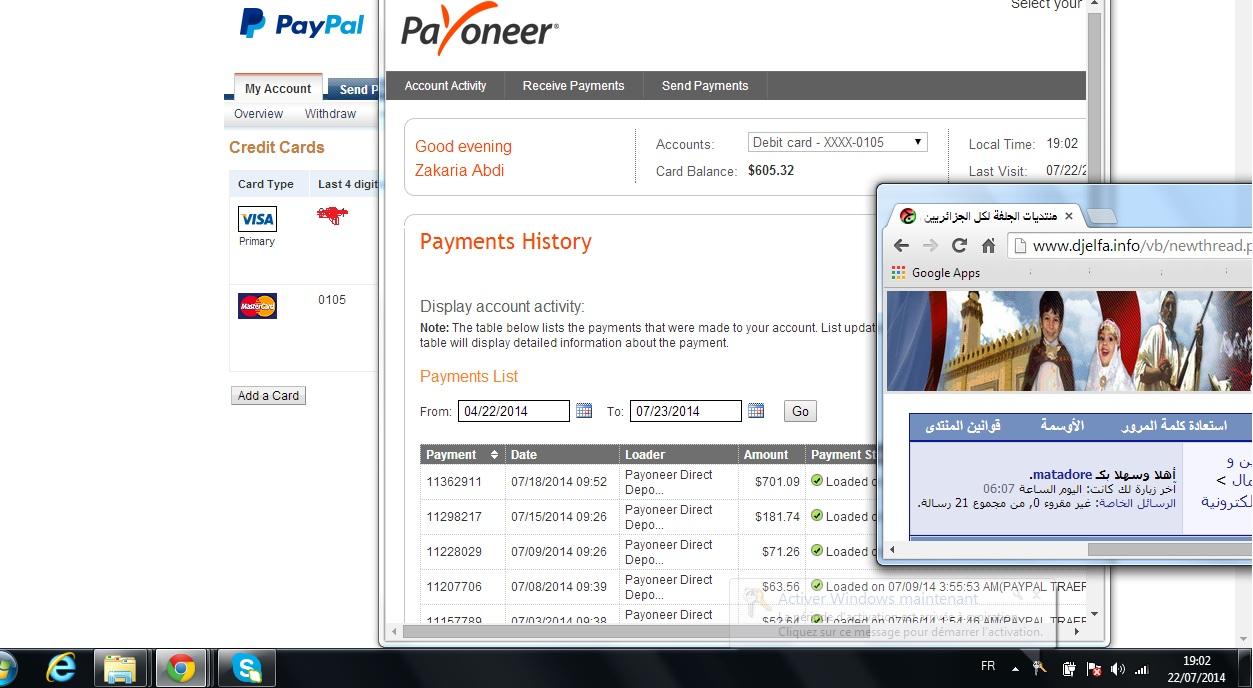Screen dimensions: 1253x688
Task: Close the djelfa forum tab
Action: pyautogui.click(x=1068, y=216)
